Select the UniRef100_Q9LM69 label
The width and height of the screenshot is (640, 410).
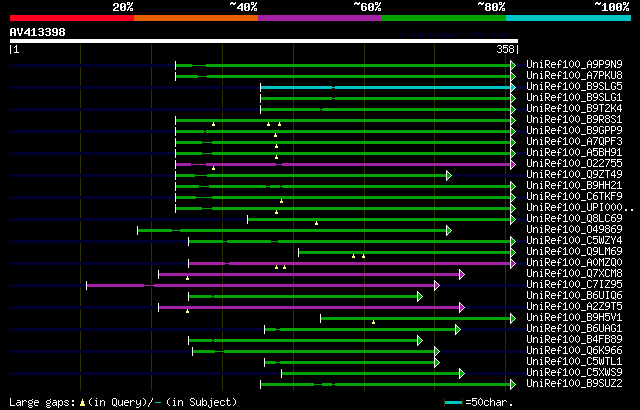(x=574, y=252)
